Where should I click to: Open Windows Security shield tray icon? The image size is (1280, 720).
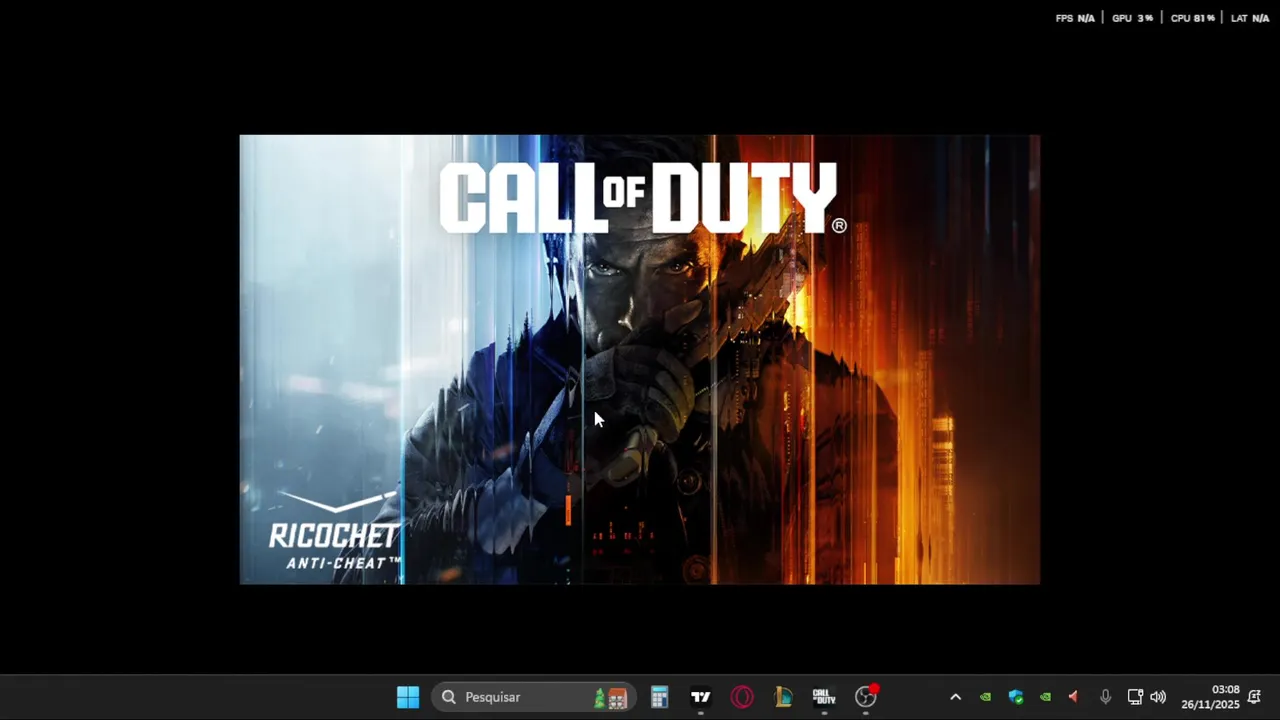(x=1016, y=697)
